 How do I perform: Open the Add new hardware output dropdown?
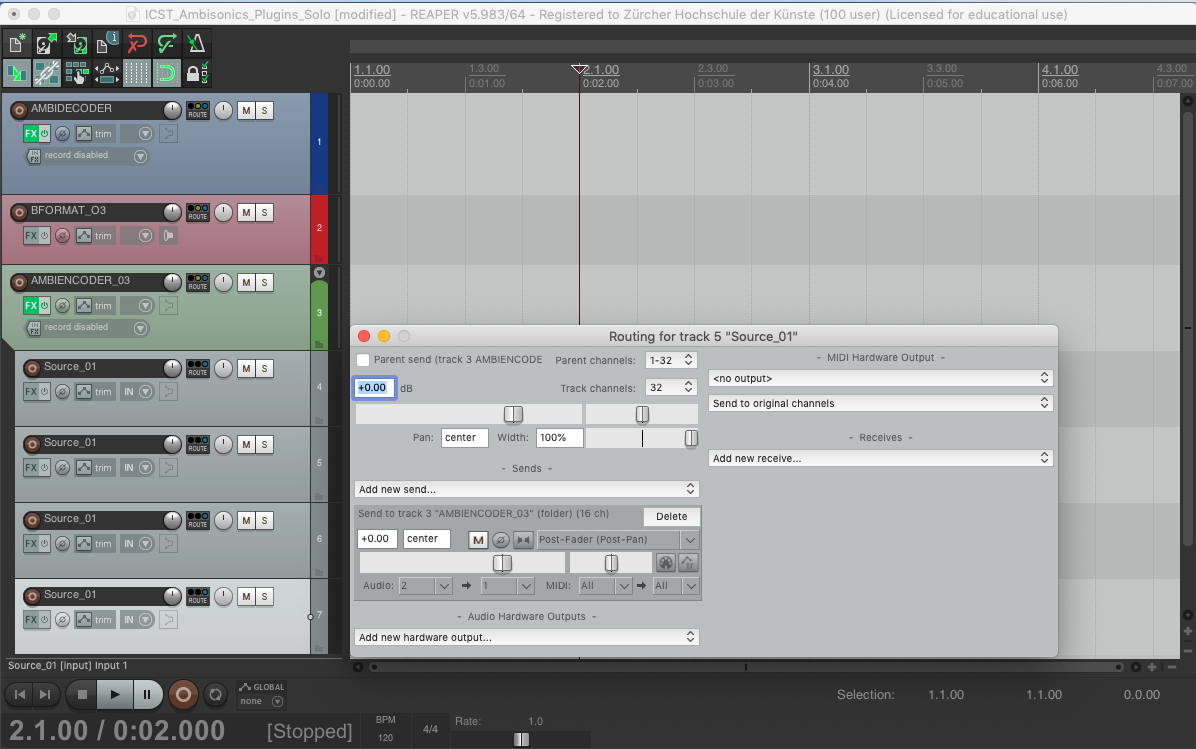point(526,637)
